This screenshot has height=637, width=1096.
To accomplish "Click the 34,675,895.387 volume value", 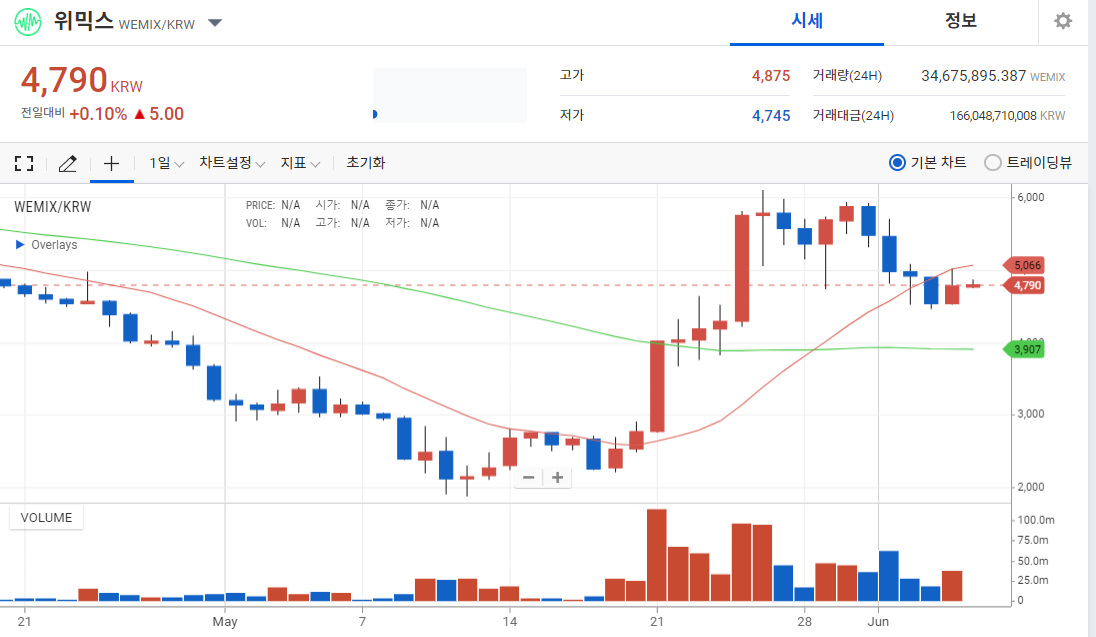I will click(x=973, y=76).
